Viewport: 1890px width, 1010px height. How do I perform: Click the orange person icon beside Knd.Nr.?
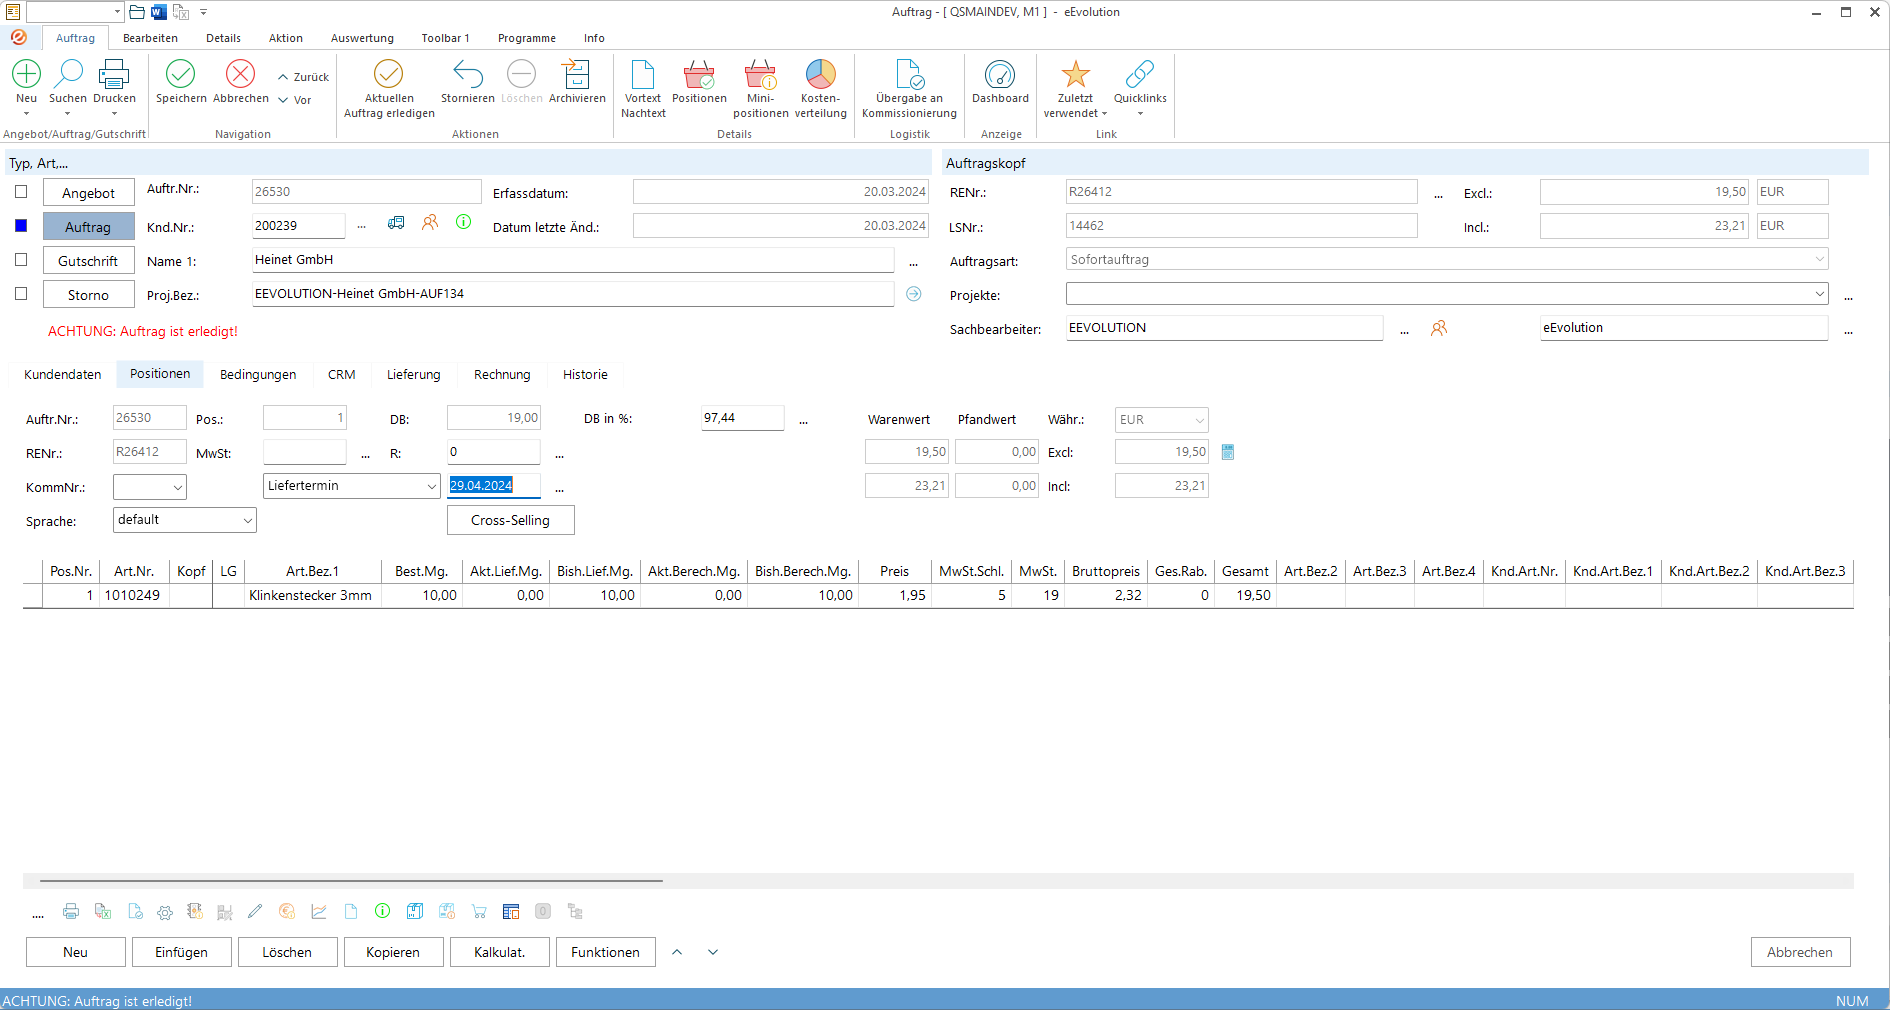[x=430, y=222]
